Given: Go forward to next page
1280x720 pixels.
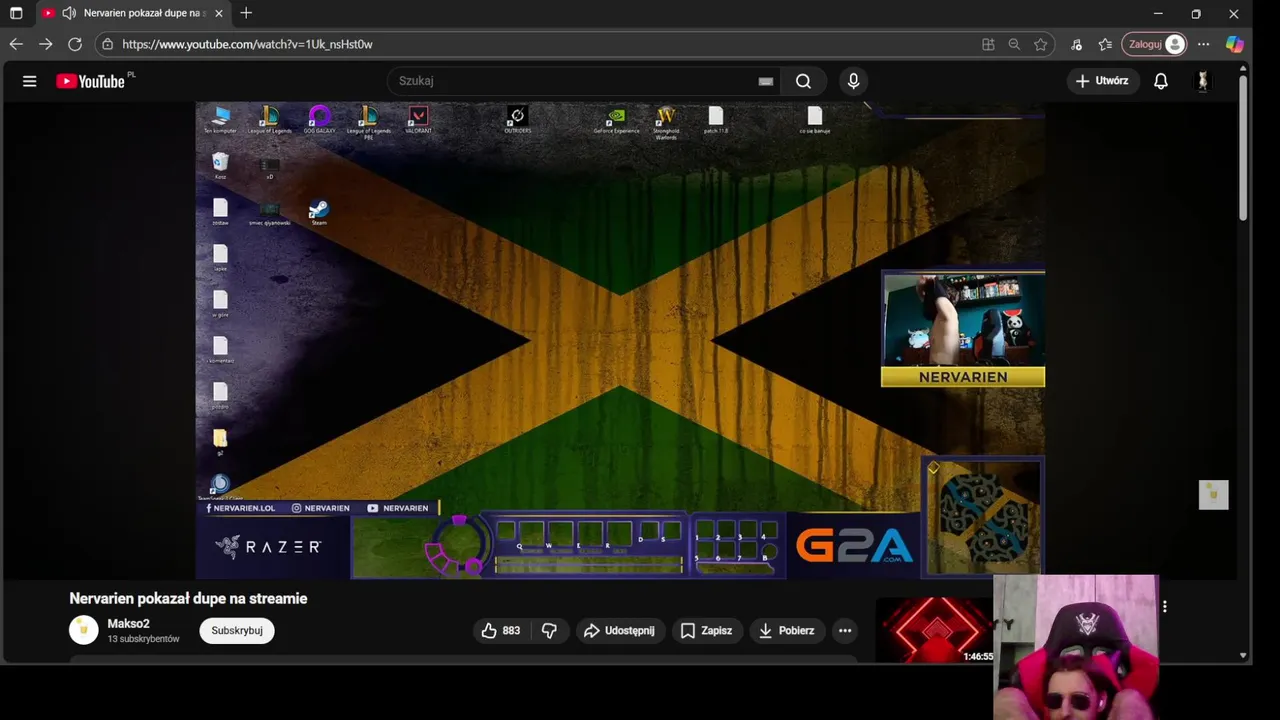Looking at the screenshot, I should [45, 44].
